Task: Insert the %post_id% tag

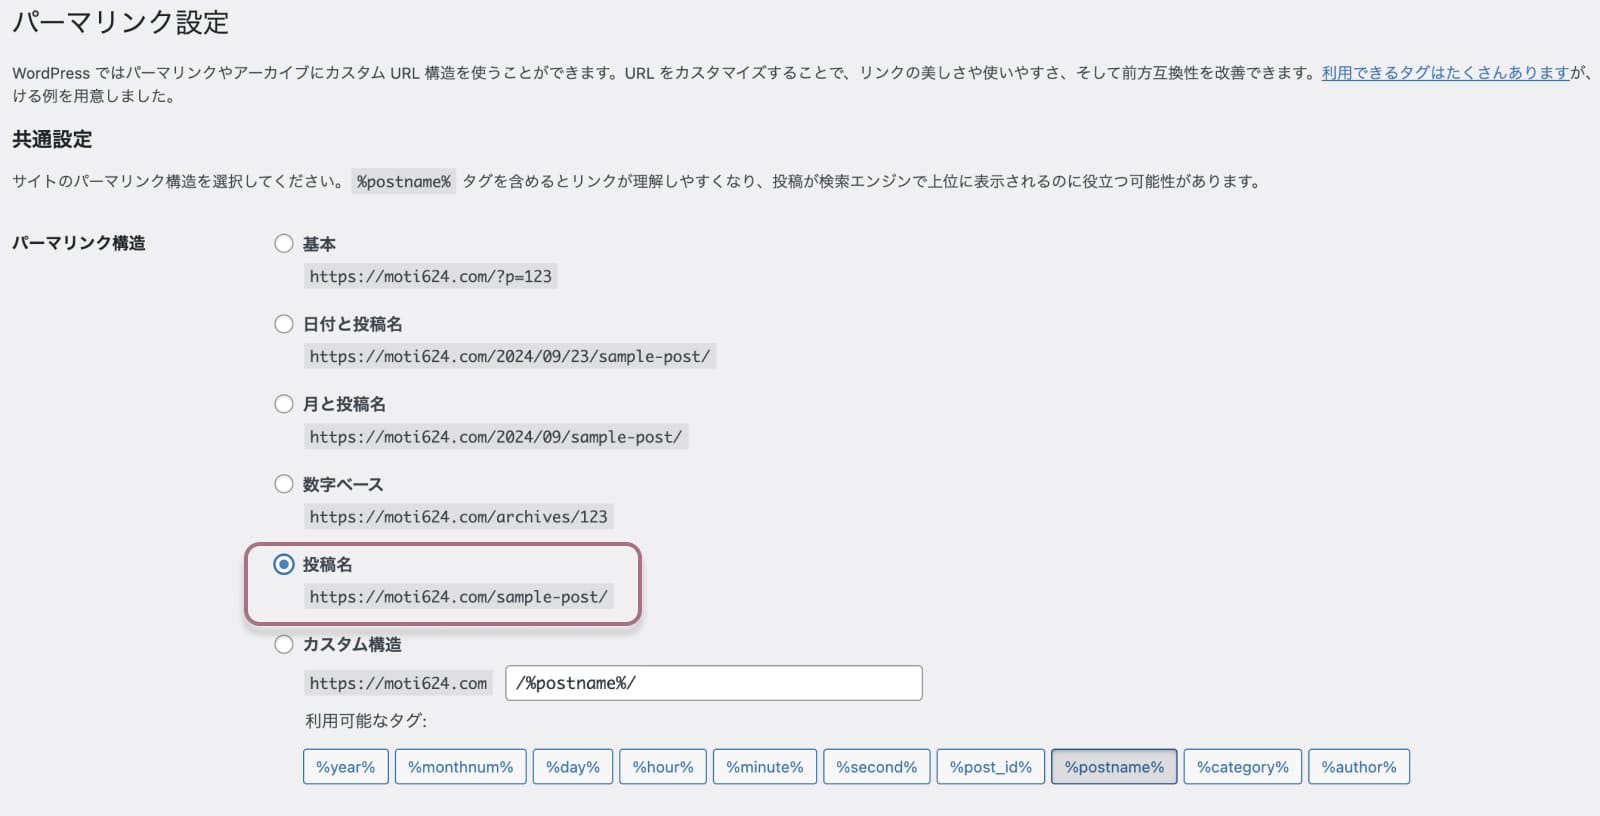Action: pyautogui.click(x=991, y=767)
